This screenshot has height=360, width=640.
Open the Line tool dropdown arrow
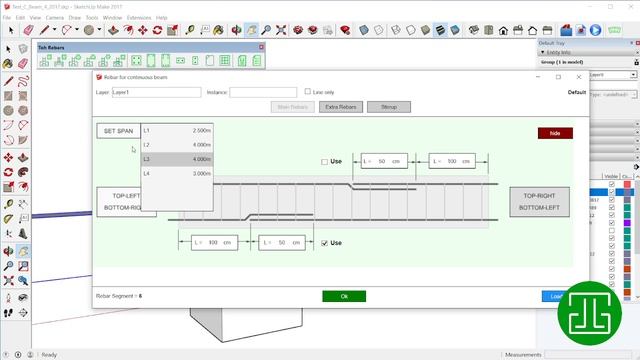pyautogui.click(x=54, y=30)
